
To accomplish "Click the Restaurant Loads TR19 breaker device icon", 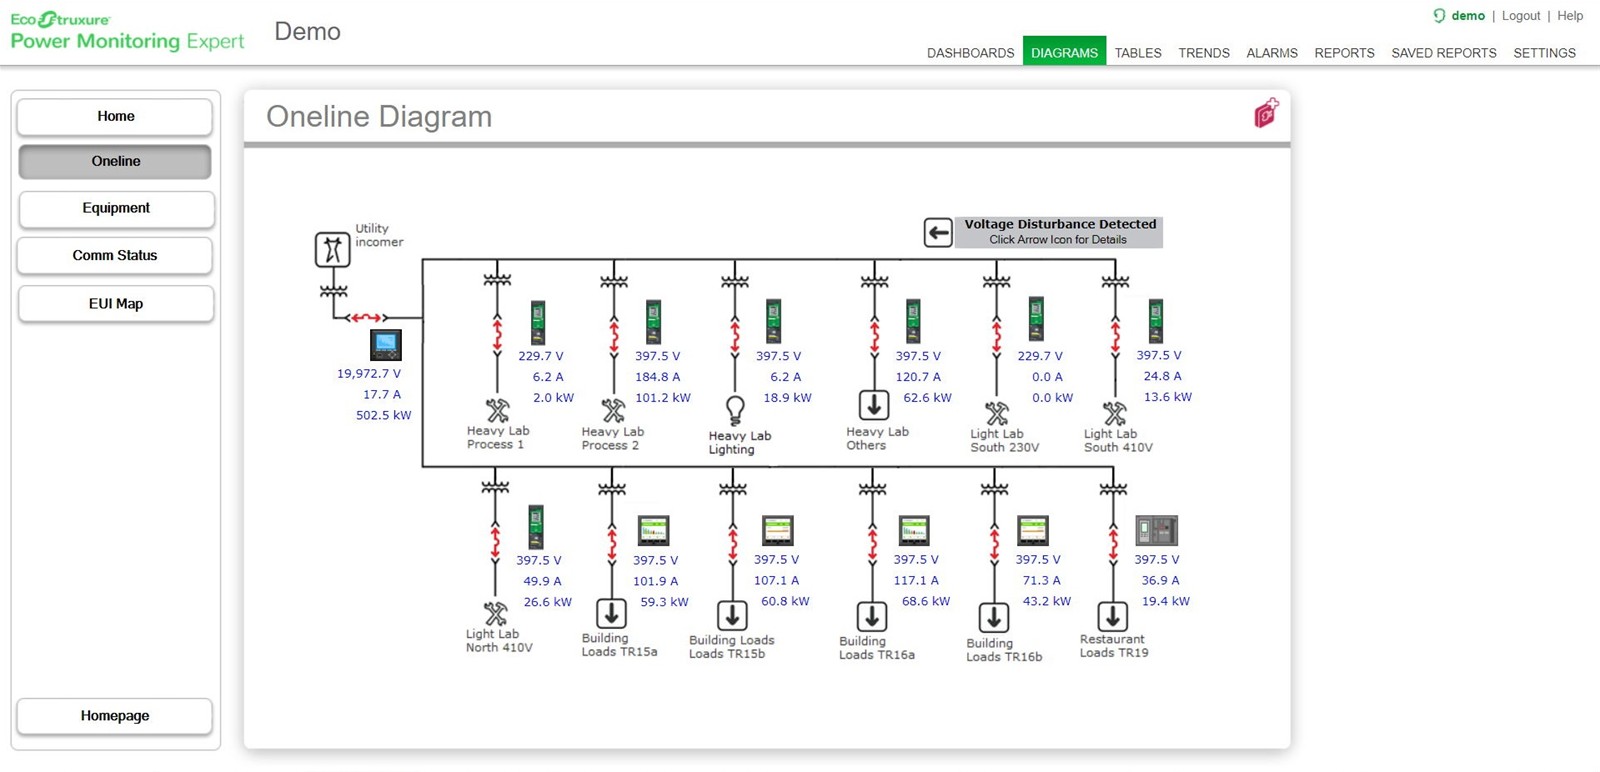I will tap(1156, 530).
